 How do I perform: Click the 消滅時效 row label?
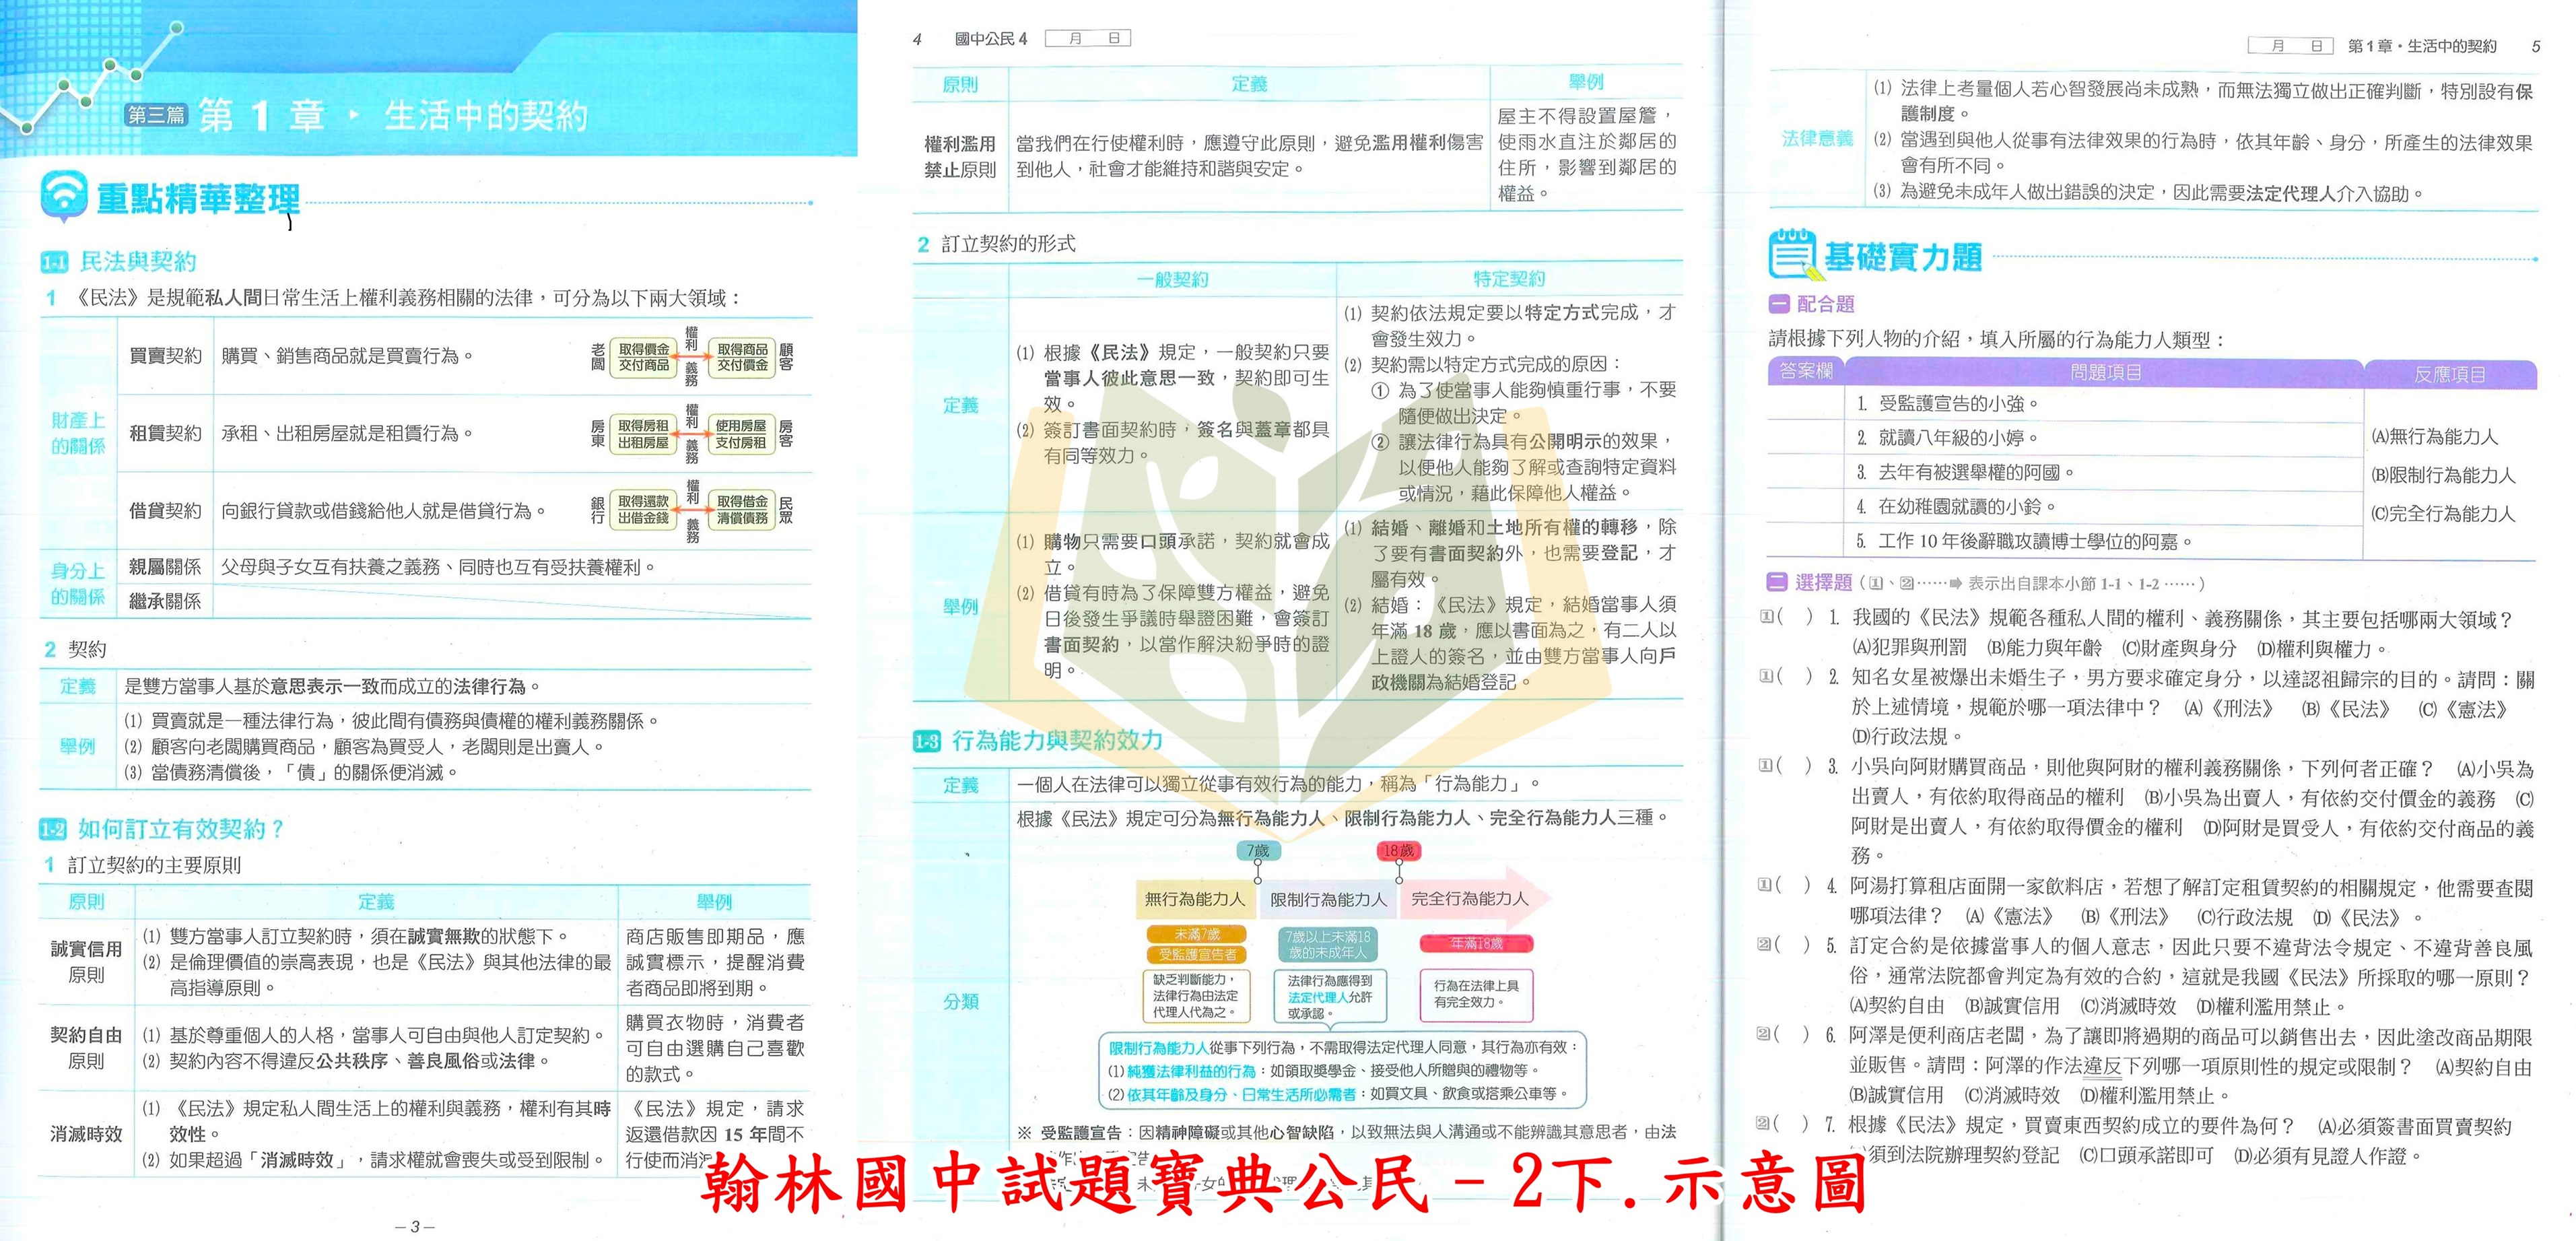coord(86,1134)
